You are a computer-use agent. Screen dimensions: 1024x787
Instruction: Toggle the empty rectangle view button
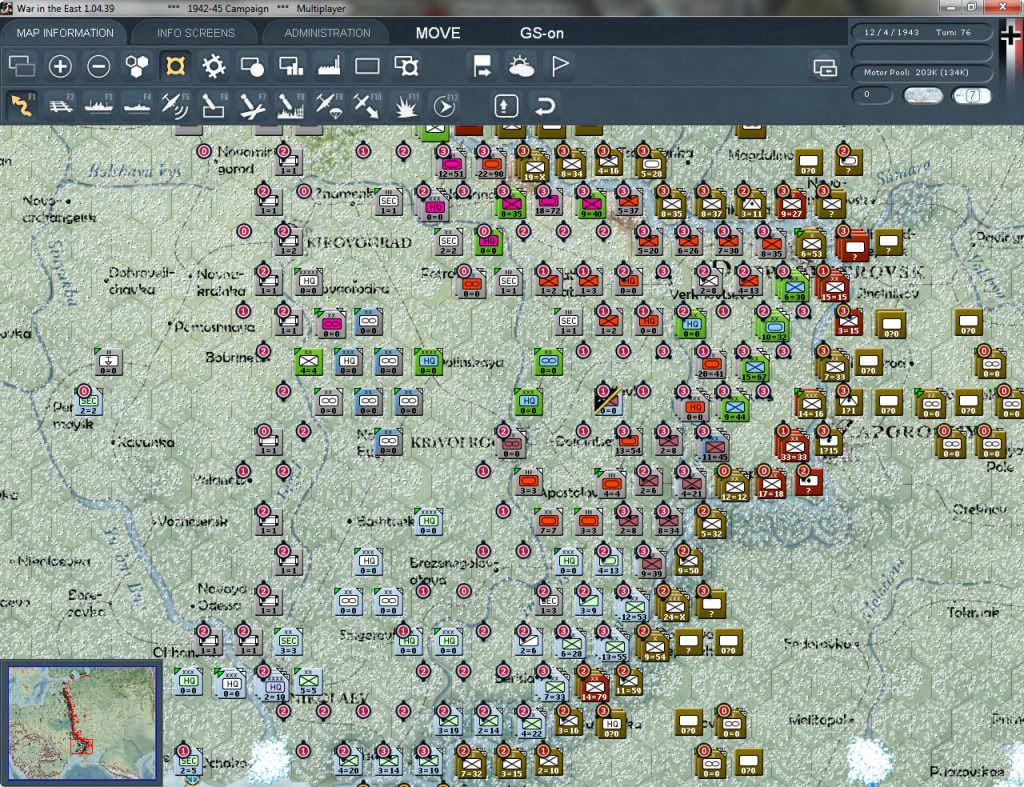click(x=367, y=66)
